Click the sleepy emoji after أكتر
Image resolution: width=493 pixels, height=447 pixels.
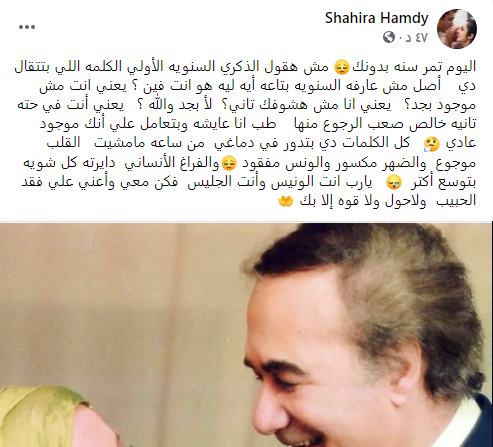tap(393, 183)
